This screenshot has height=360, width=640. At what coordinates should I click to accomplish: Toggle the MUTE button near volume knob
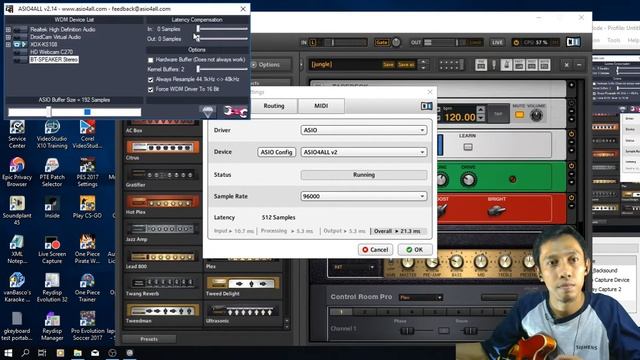pos(519,115)
